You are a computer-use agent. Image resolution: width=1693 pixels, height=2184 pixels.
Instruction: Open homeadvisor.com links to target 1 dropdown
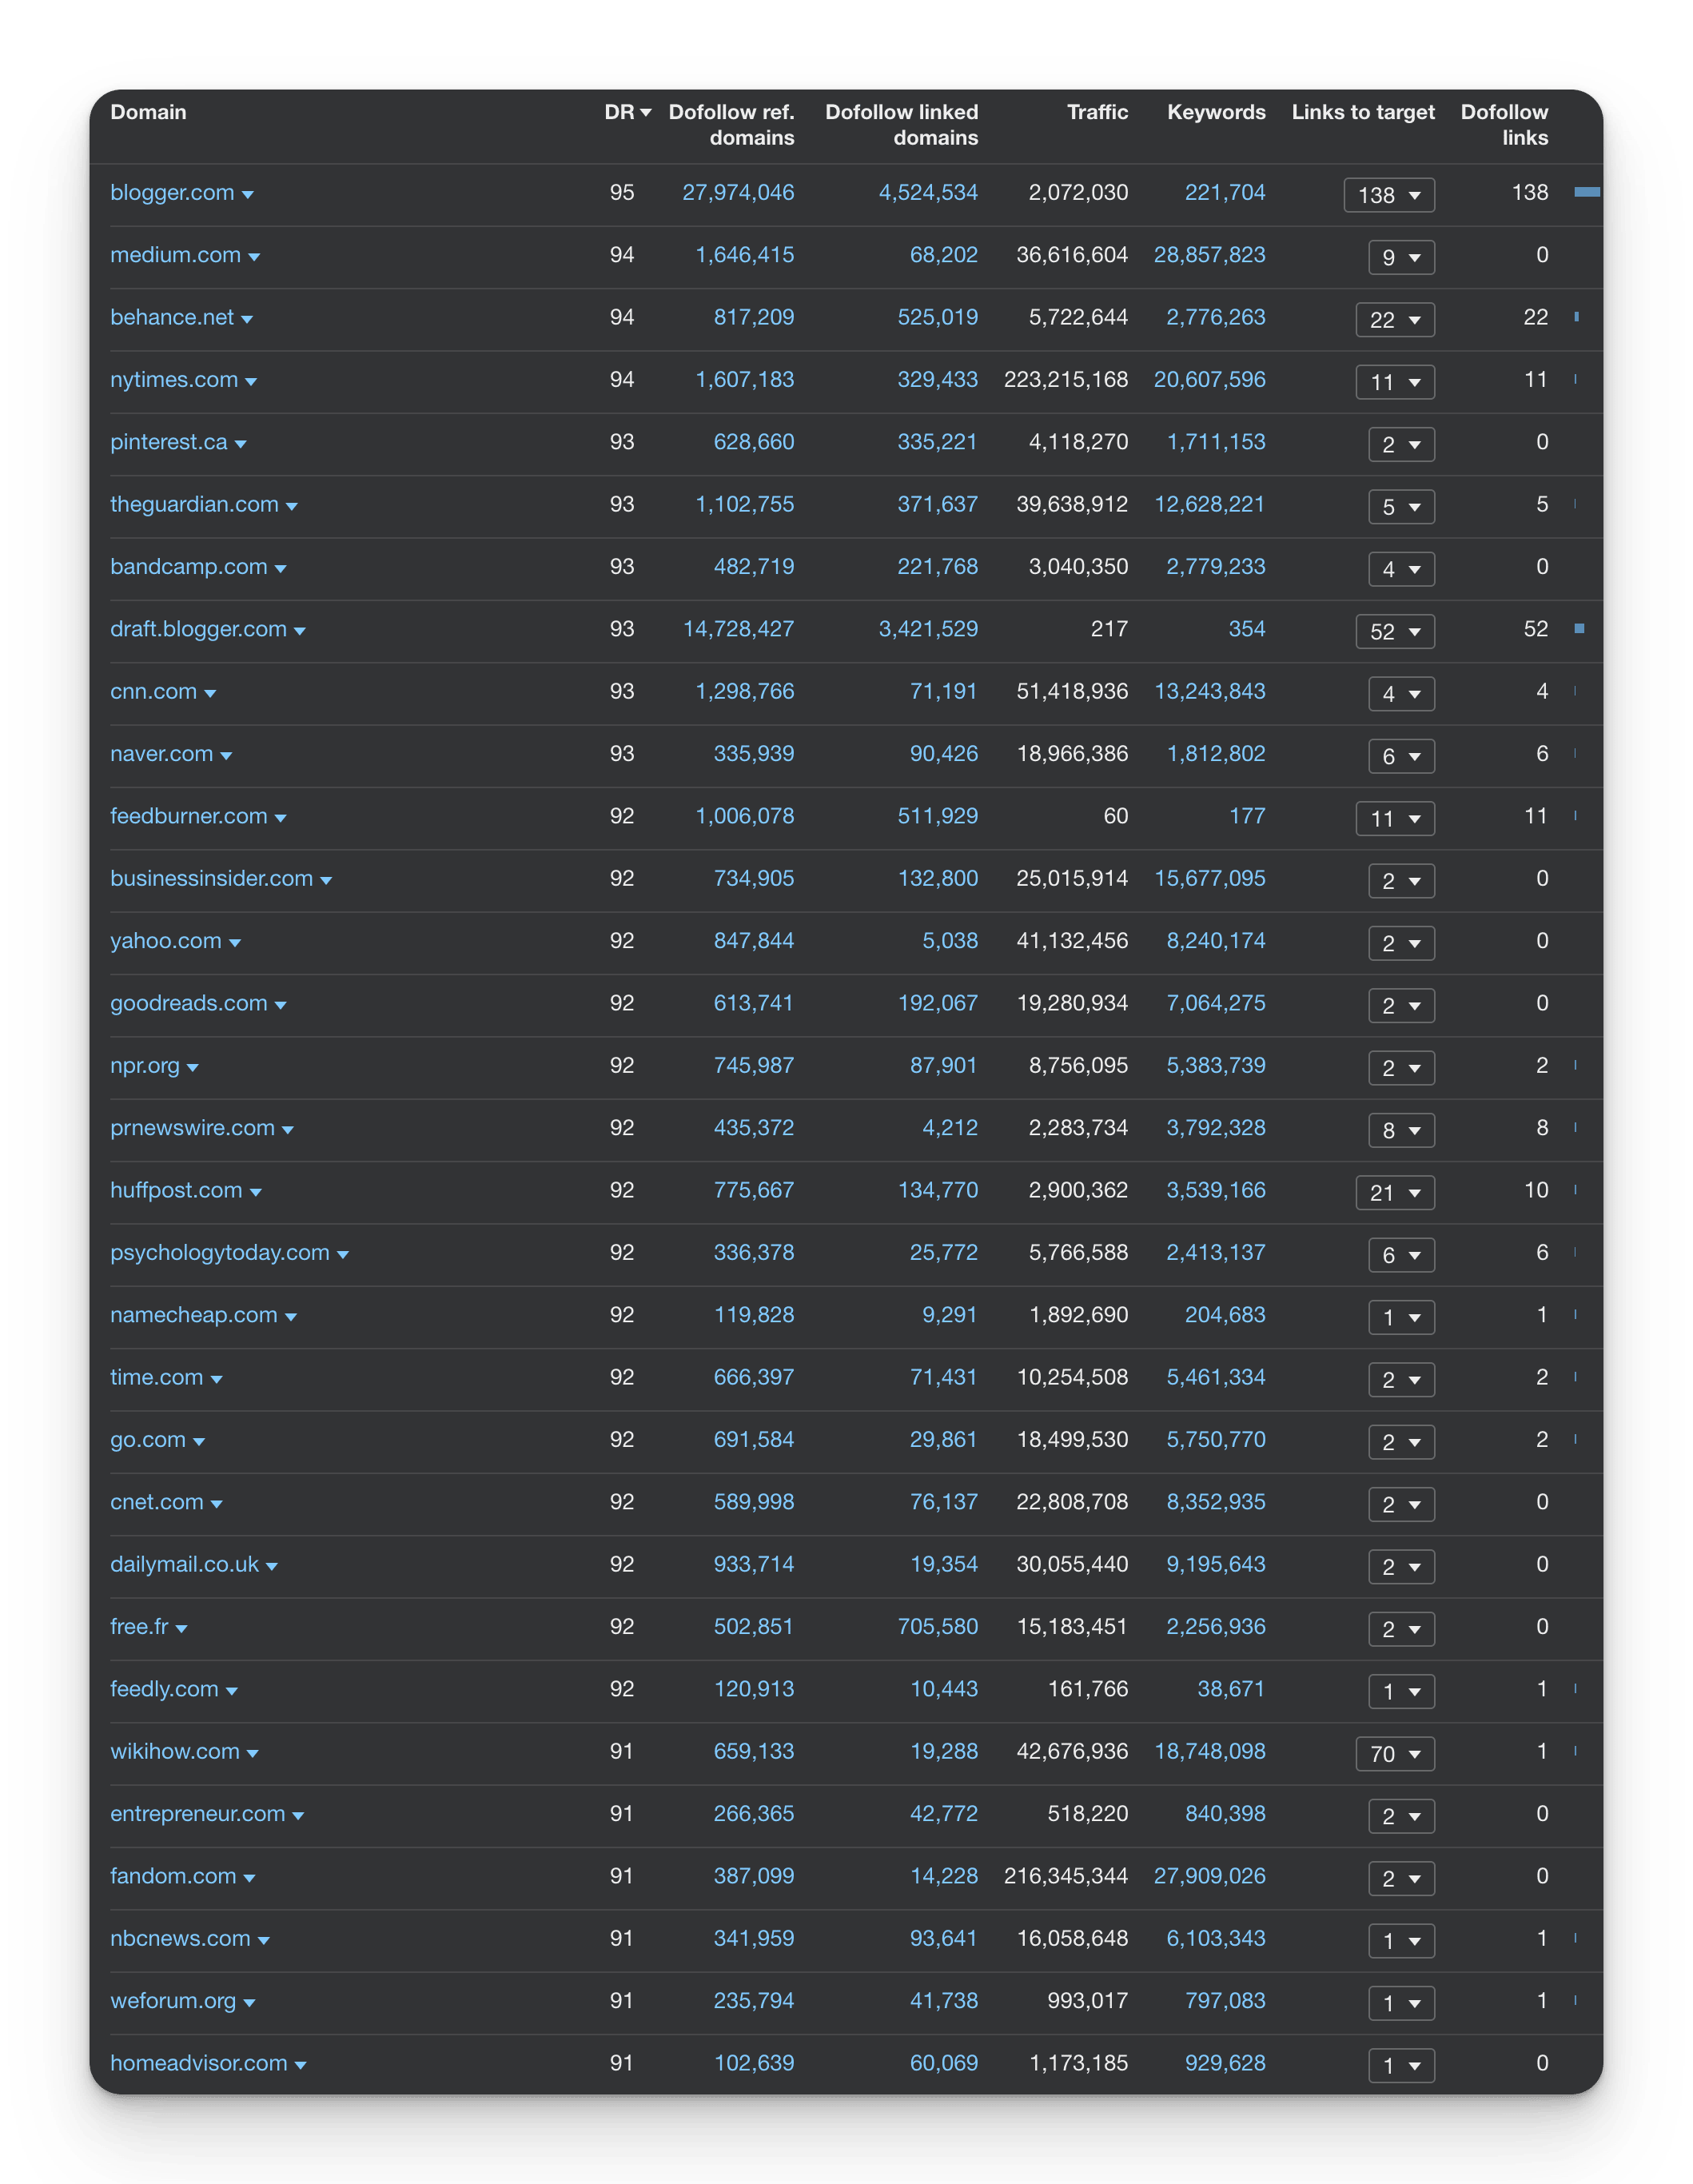[1401, 2065]
